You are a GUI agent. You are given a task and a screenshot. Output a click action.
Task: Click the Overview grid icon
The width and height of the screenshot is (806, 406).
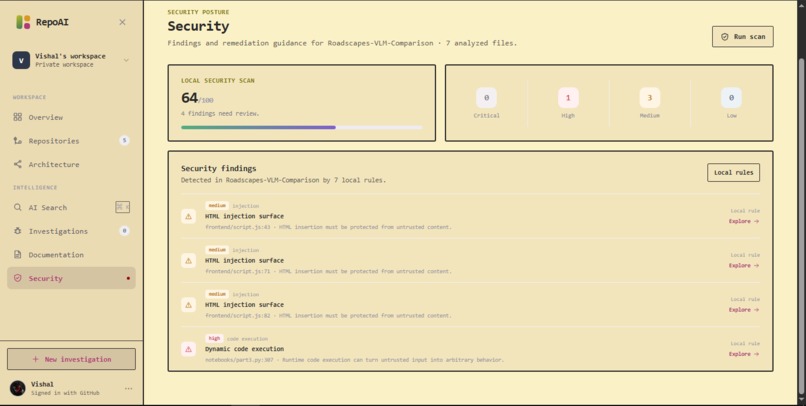(x=17, y=117)
